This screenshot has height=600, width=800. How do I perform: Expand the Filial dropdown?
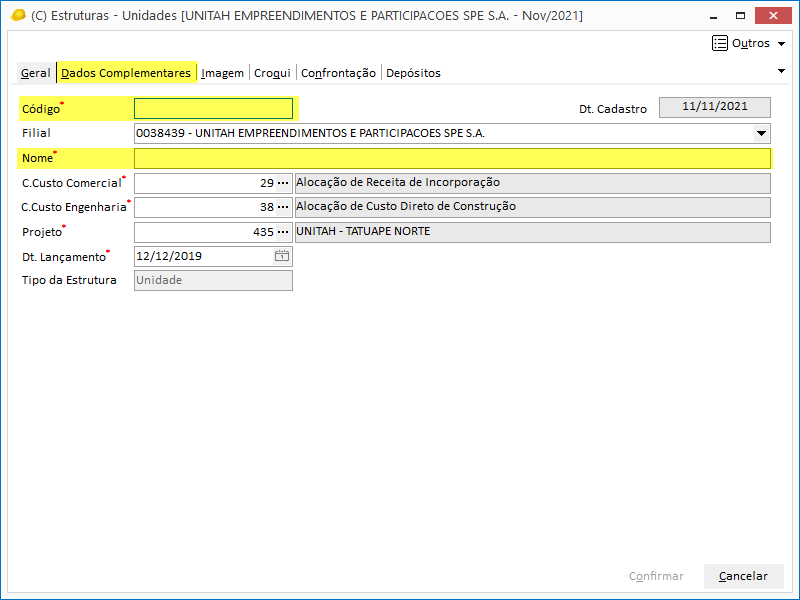[x=761, y=134]
